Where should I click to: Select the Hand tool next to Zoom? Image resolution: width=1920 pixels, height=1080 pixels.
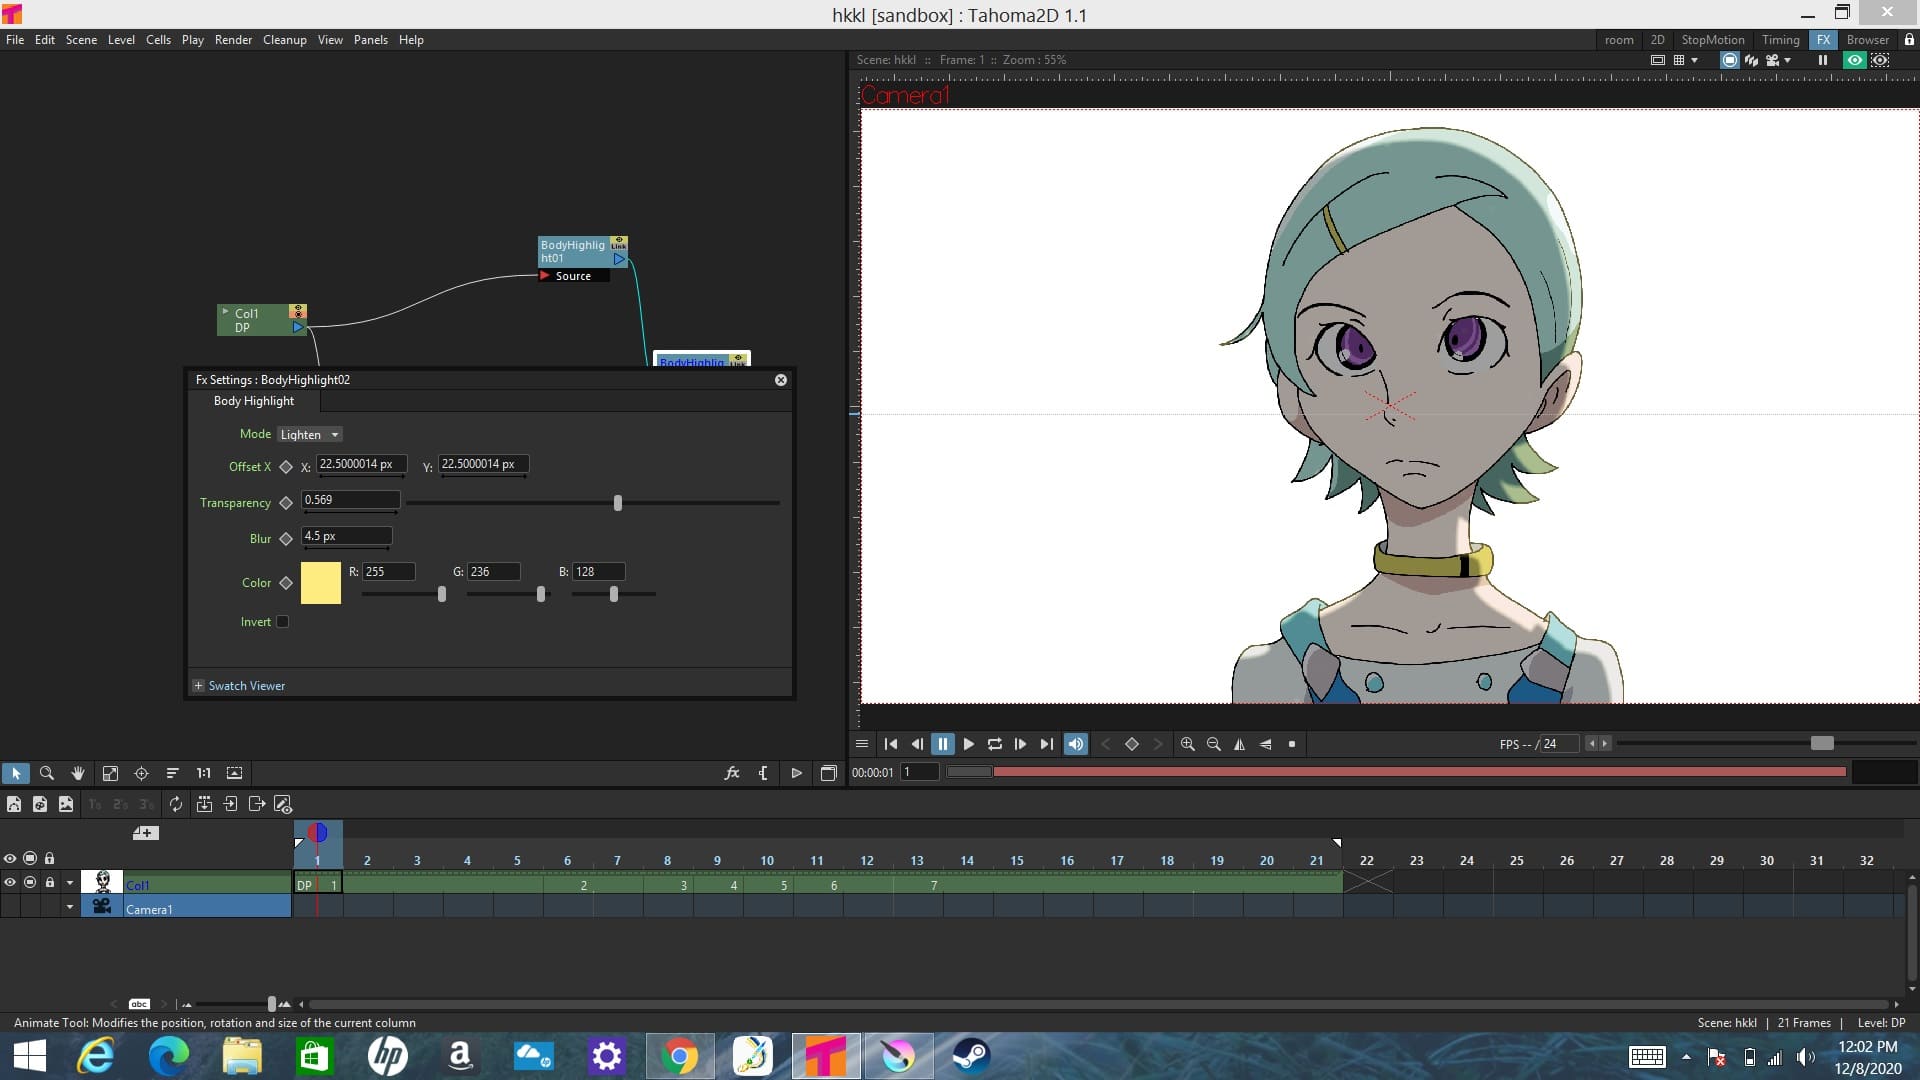pos(78,773)
